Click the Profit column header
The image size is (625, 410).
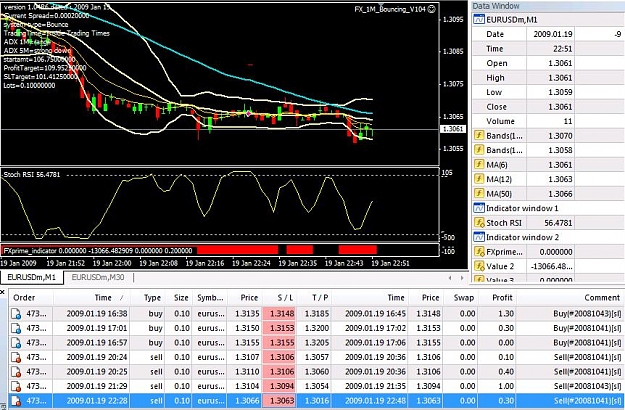(x=502, y=298)
